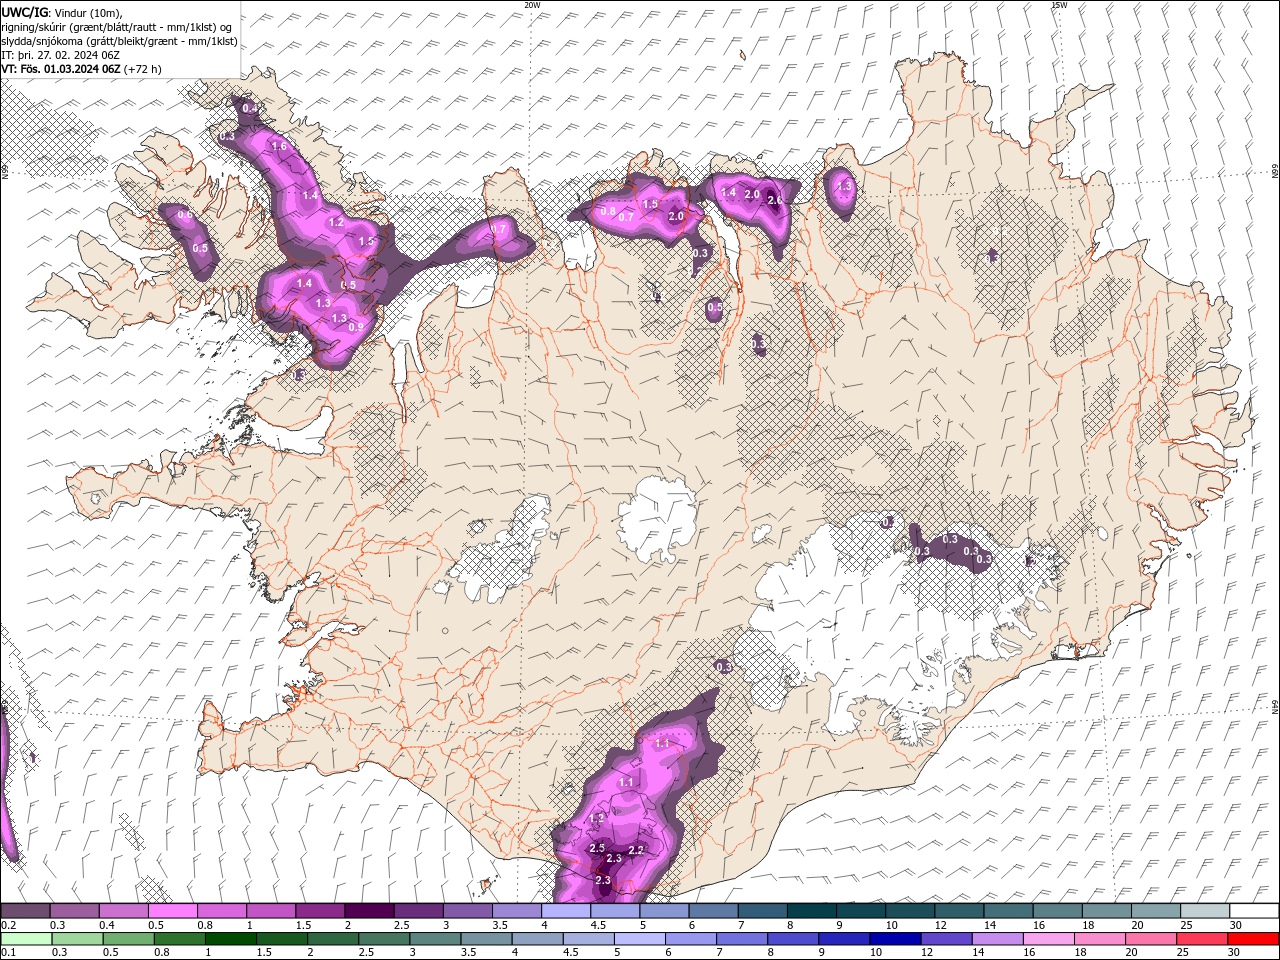The image size is (1280, 960).
Task: Click the snow scale swatch between 3.5 and 4
Action: [516, 911]
